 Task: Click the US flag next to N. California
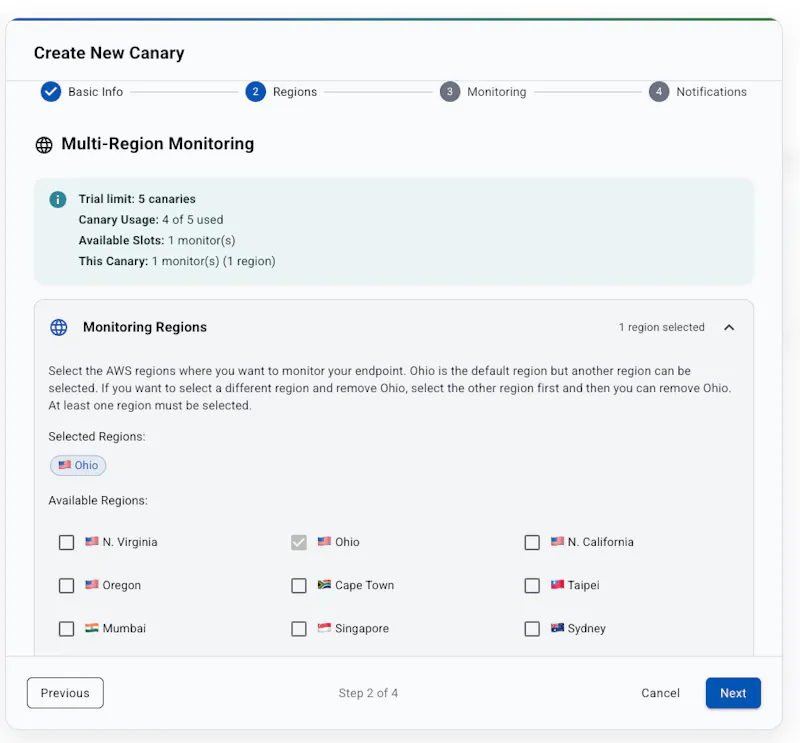(x=557, y=541)
